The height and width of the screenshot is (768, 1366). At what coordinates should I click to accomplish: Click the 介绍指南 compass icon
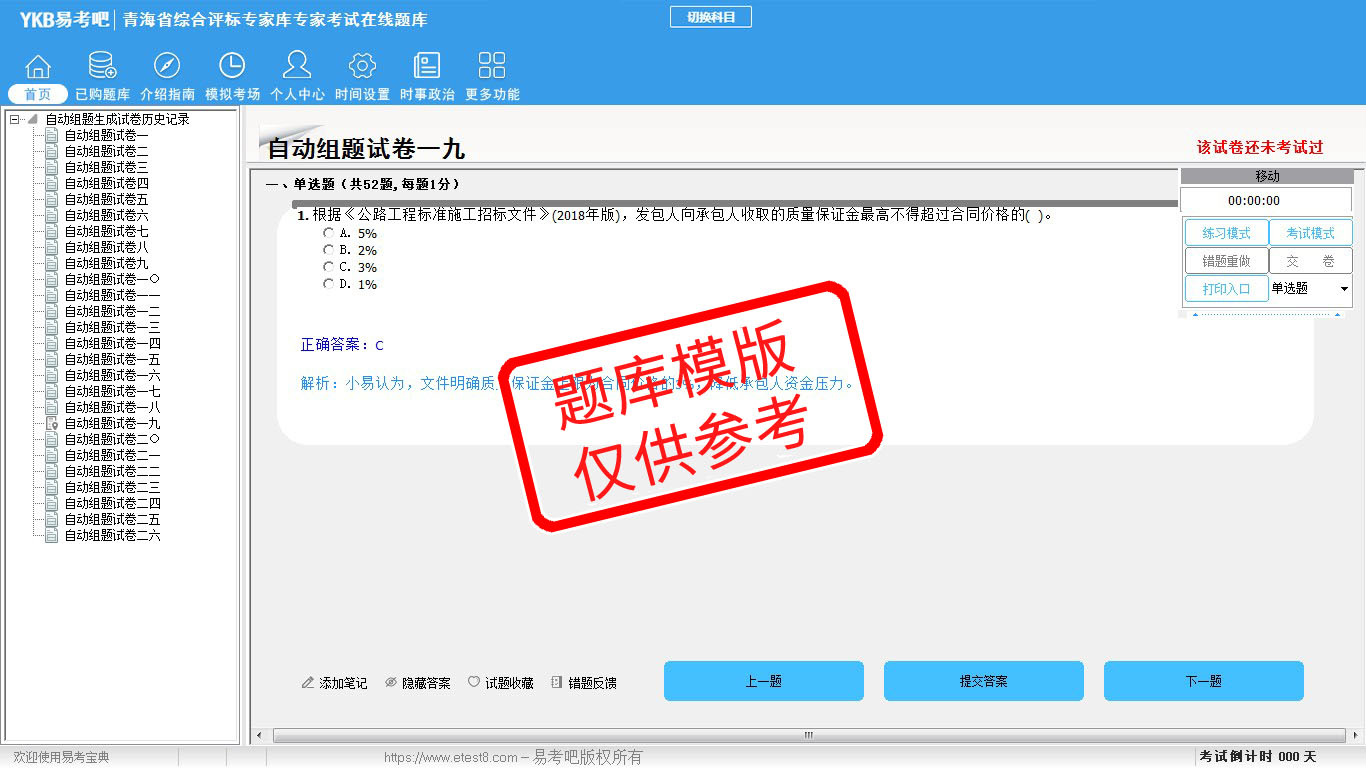[167, 67]
